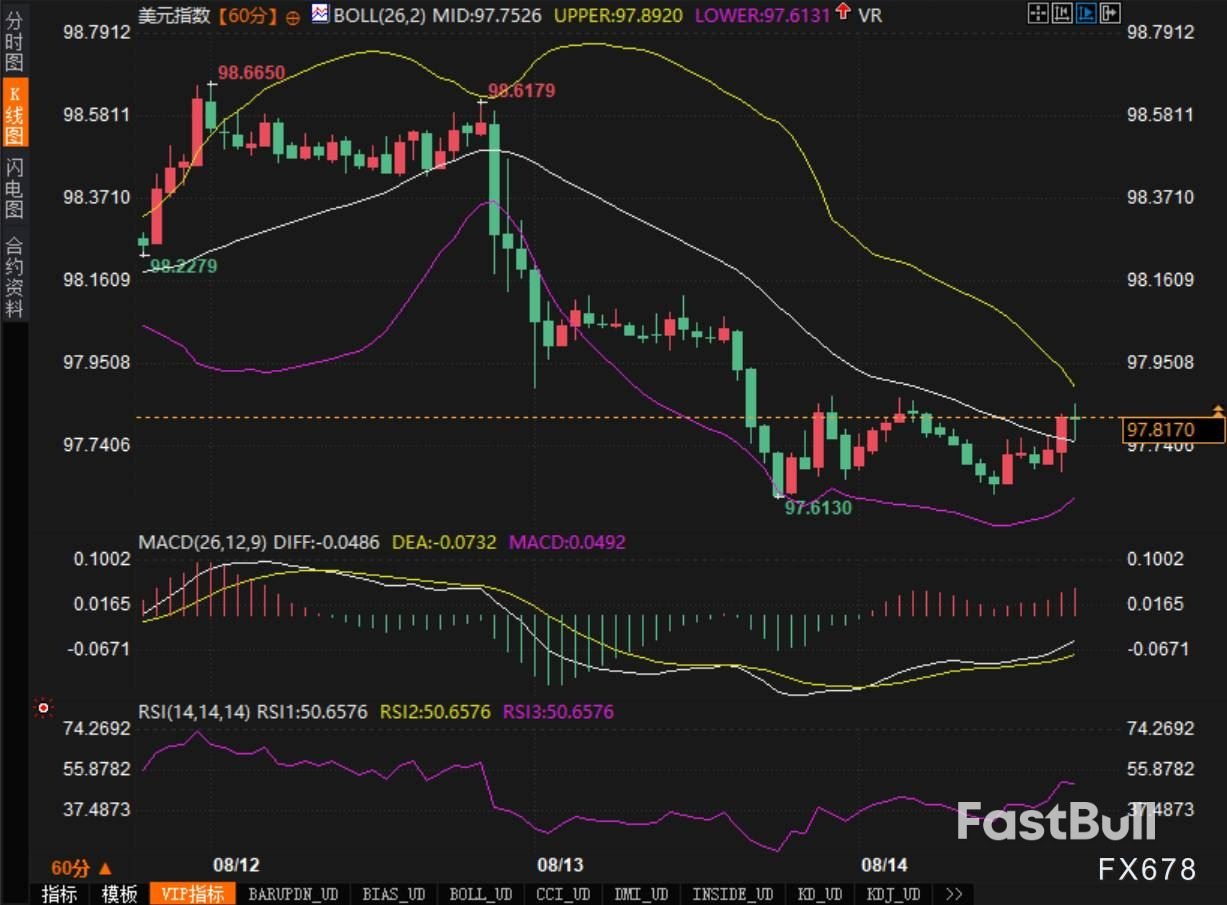Open the 60分 timeframe selector at bottom left
1227x905 pixels.
[82, 868]
